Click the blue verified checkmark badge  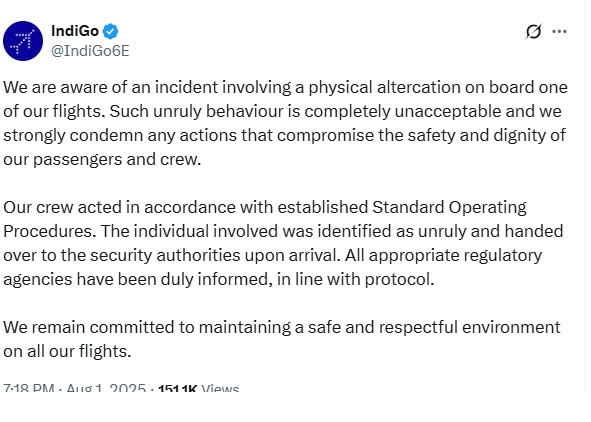tap(111, 31)
